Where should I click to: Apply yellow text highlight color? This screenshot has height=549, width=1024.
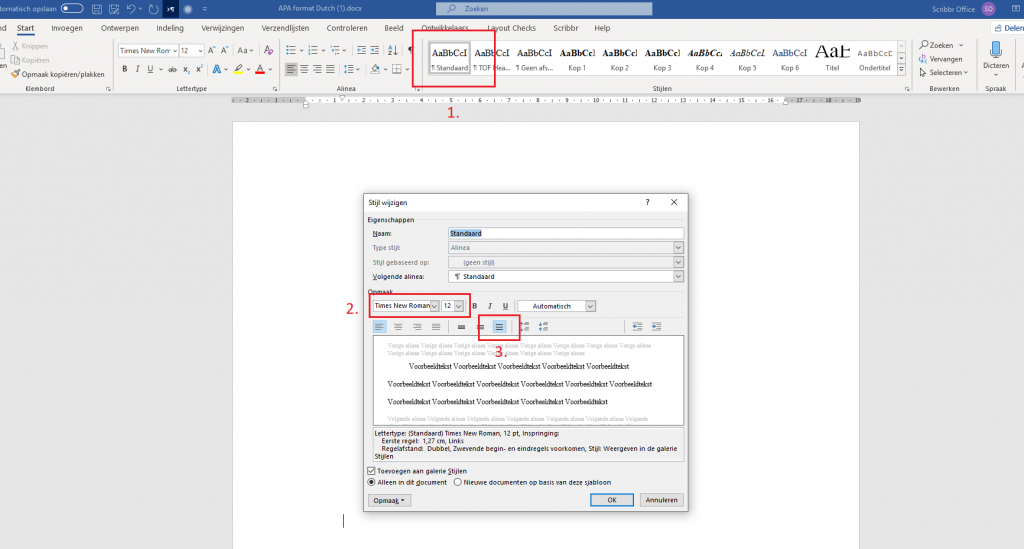click(238, 69)
